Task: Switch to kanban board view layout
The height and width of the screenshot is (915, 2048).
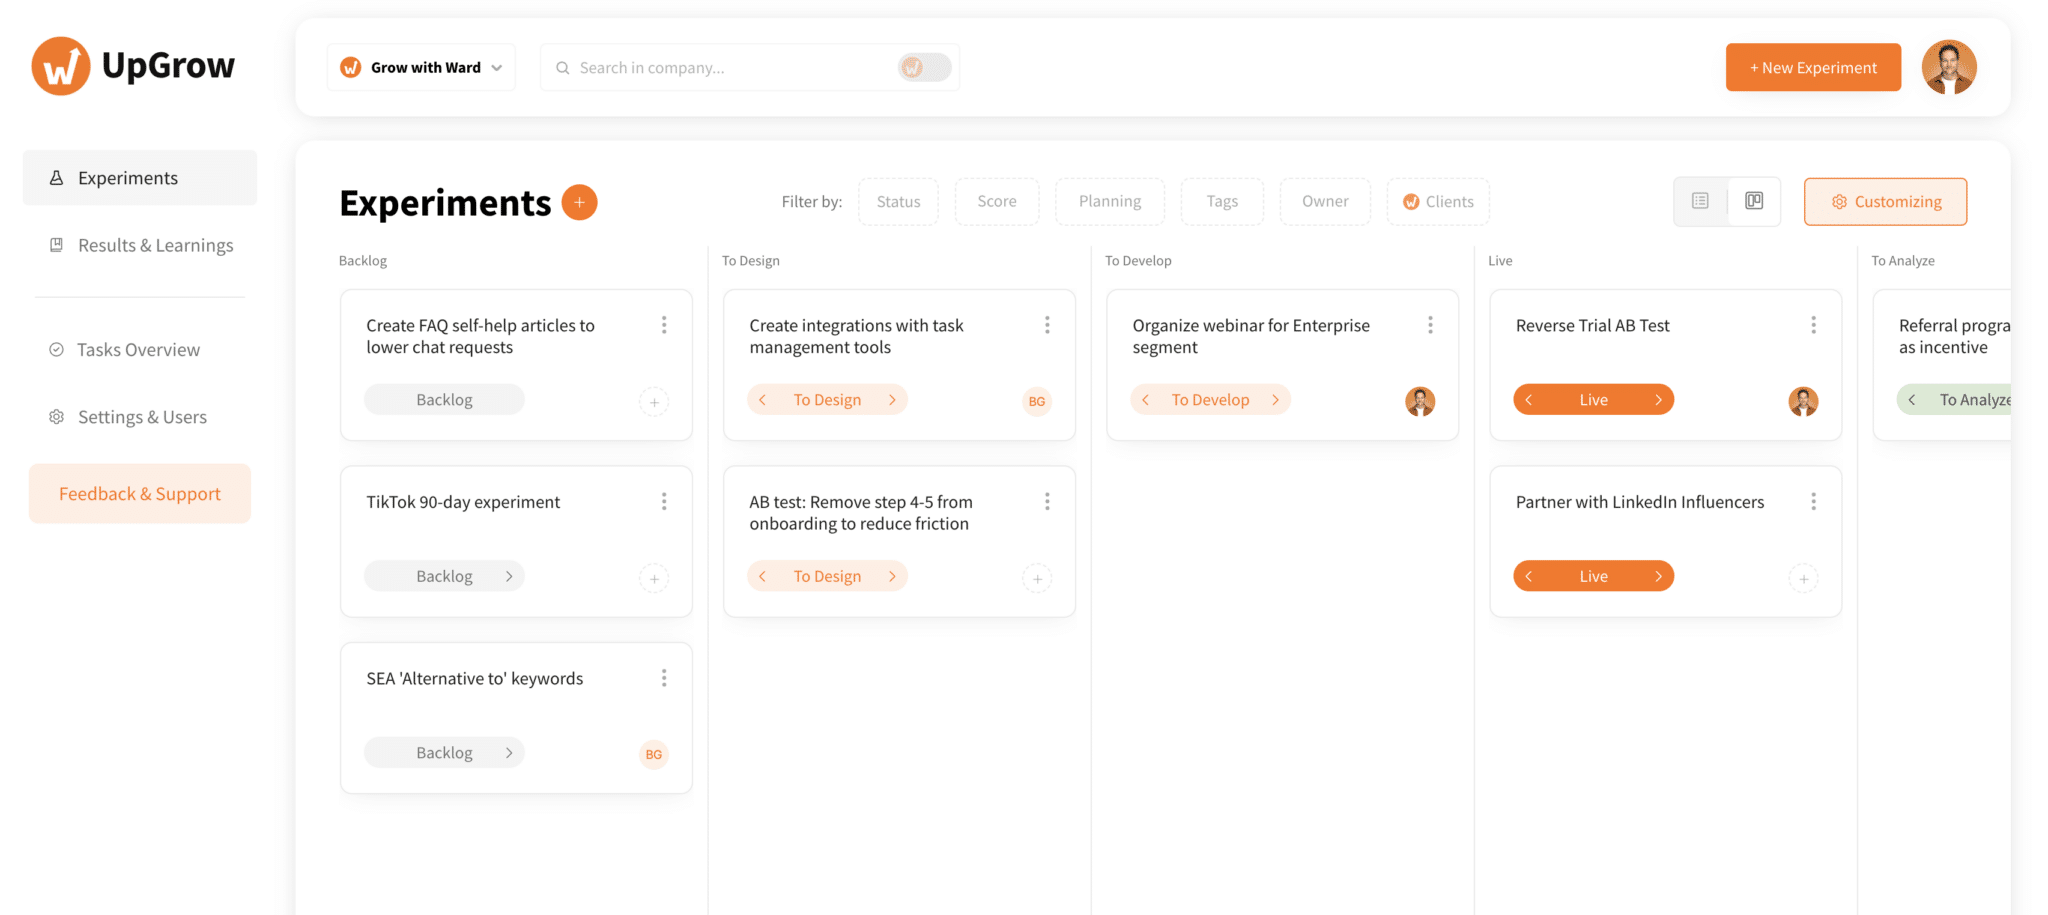Action: click(1753, 201)
